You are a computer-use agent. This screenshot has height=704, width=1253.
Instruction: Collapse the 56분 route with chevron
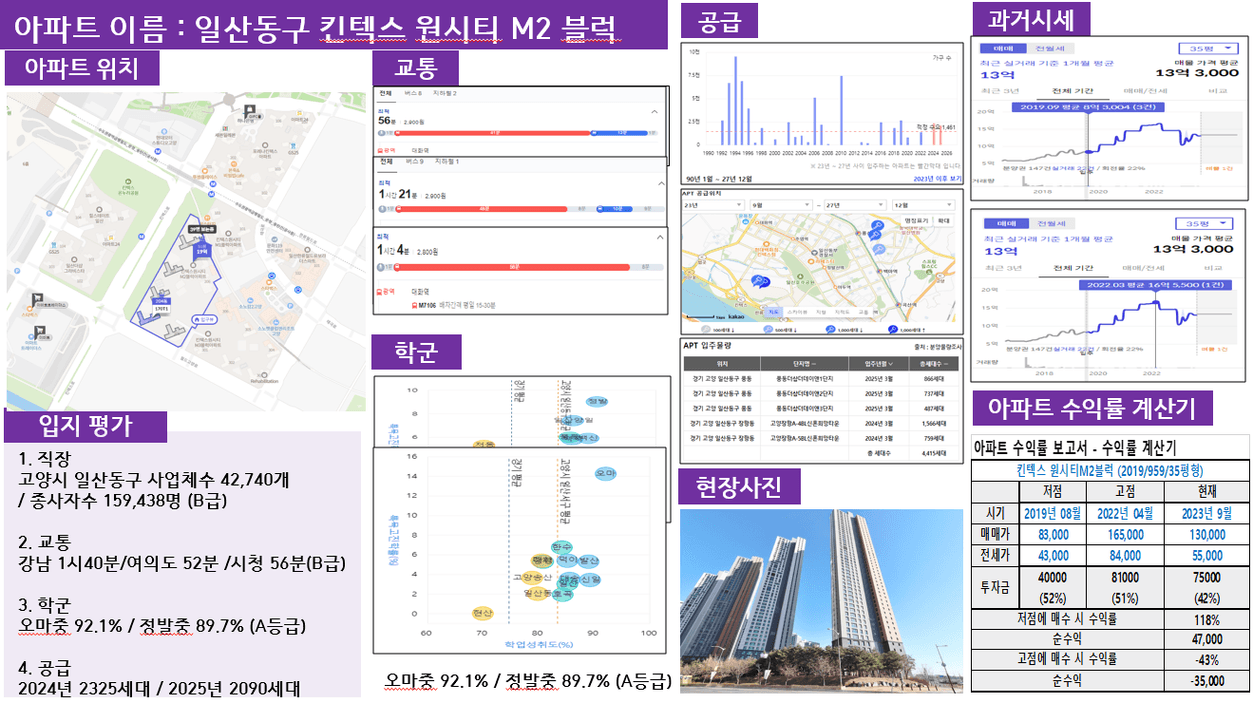655,112
